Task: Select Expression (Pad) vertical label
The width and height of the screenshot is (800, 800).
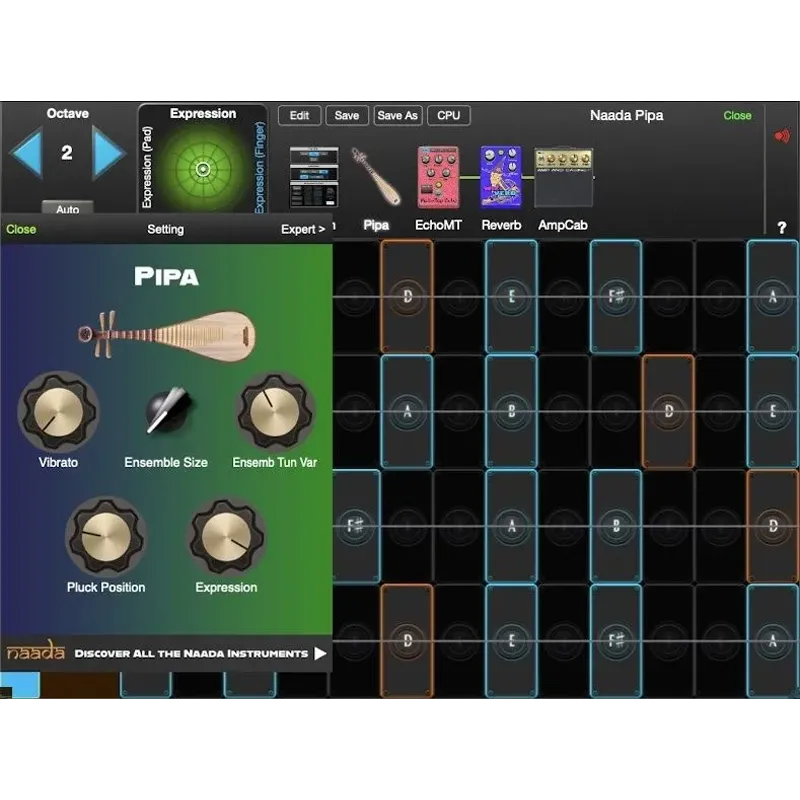Action: 147,167
